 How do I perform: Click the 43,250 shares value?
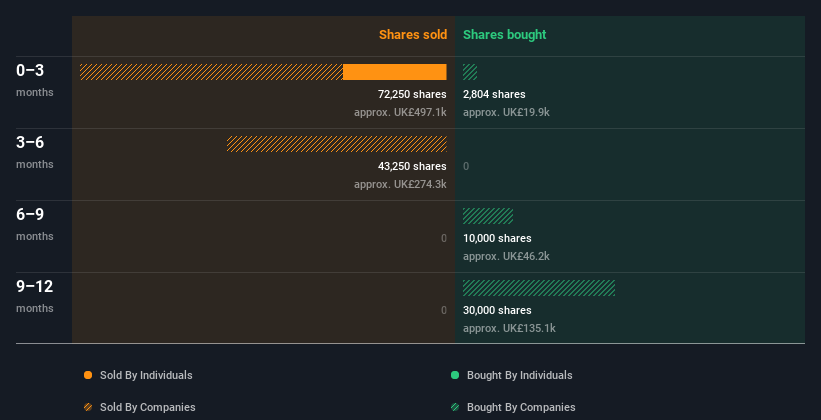pos(412,167)
